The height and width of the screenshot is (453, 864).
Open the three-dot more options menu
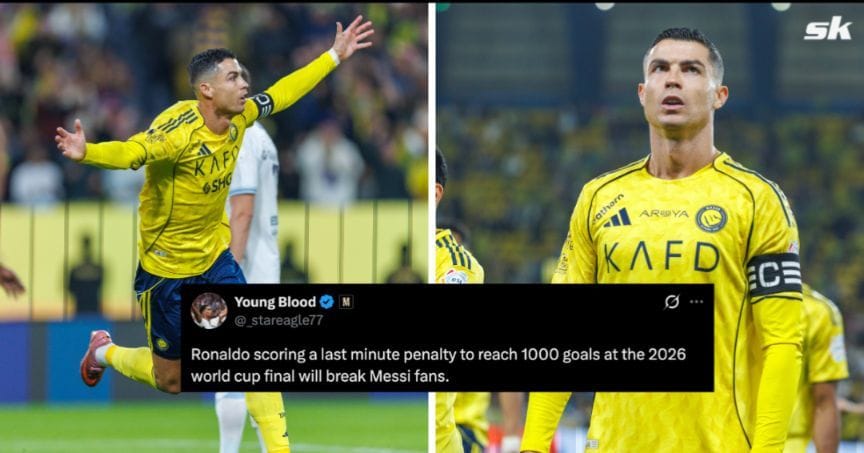pyautogui.click(x=696, y=301)
